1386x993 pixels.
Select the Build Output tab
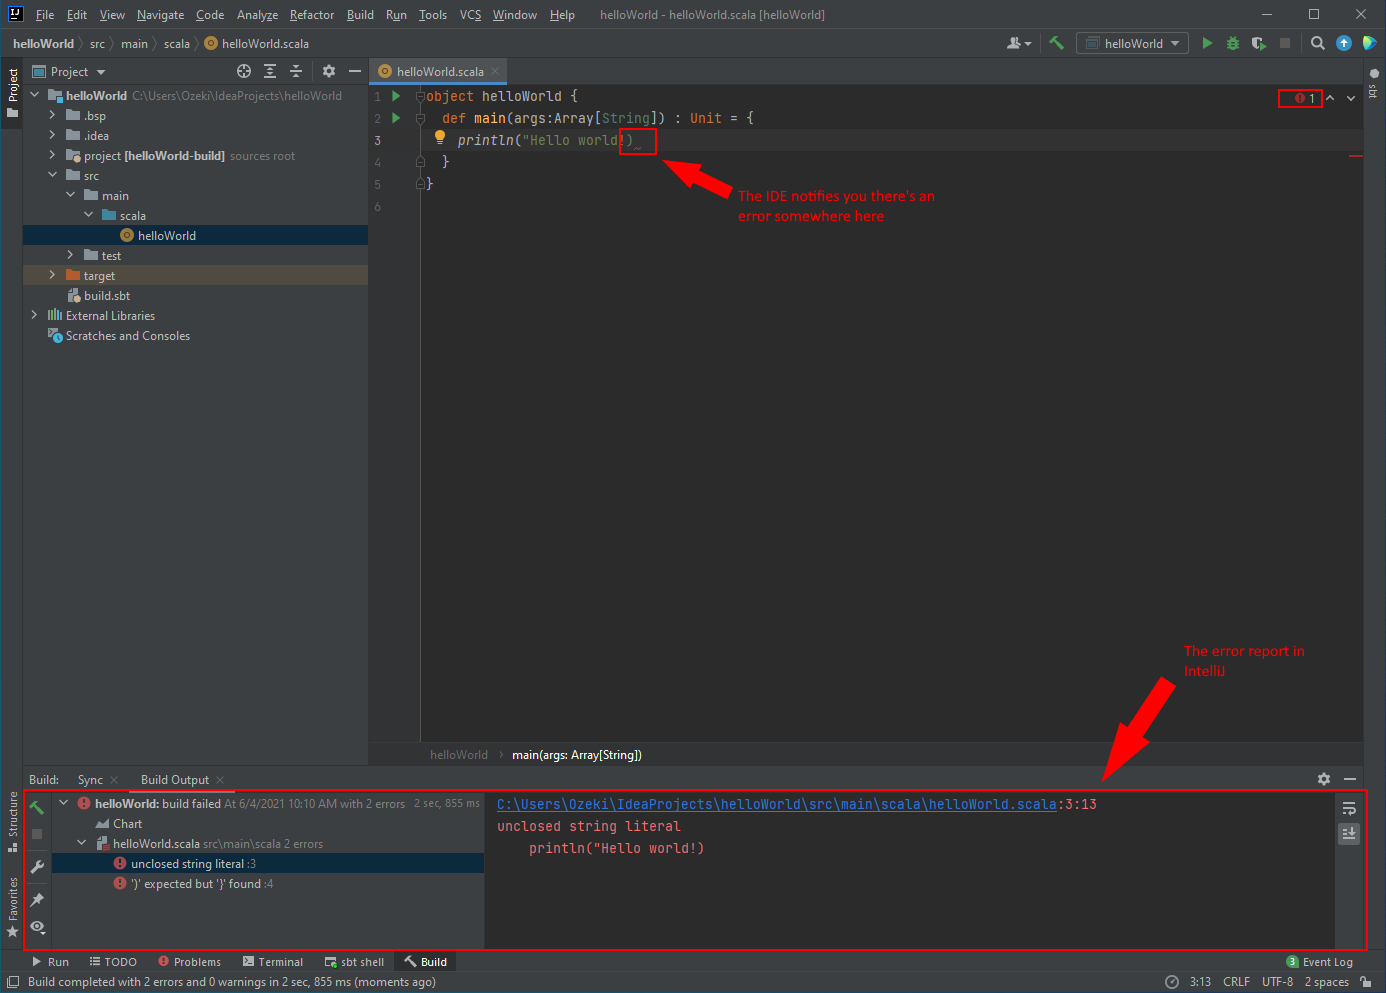(175, 780)
